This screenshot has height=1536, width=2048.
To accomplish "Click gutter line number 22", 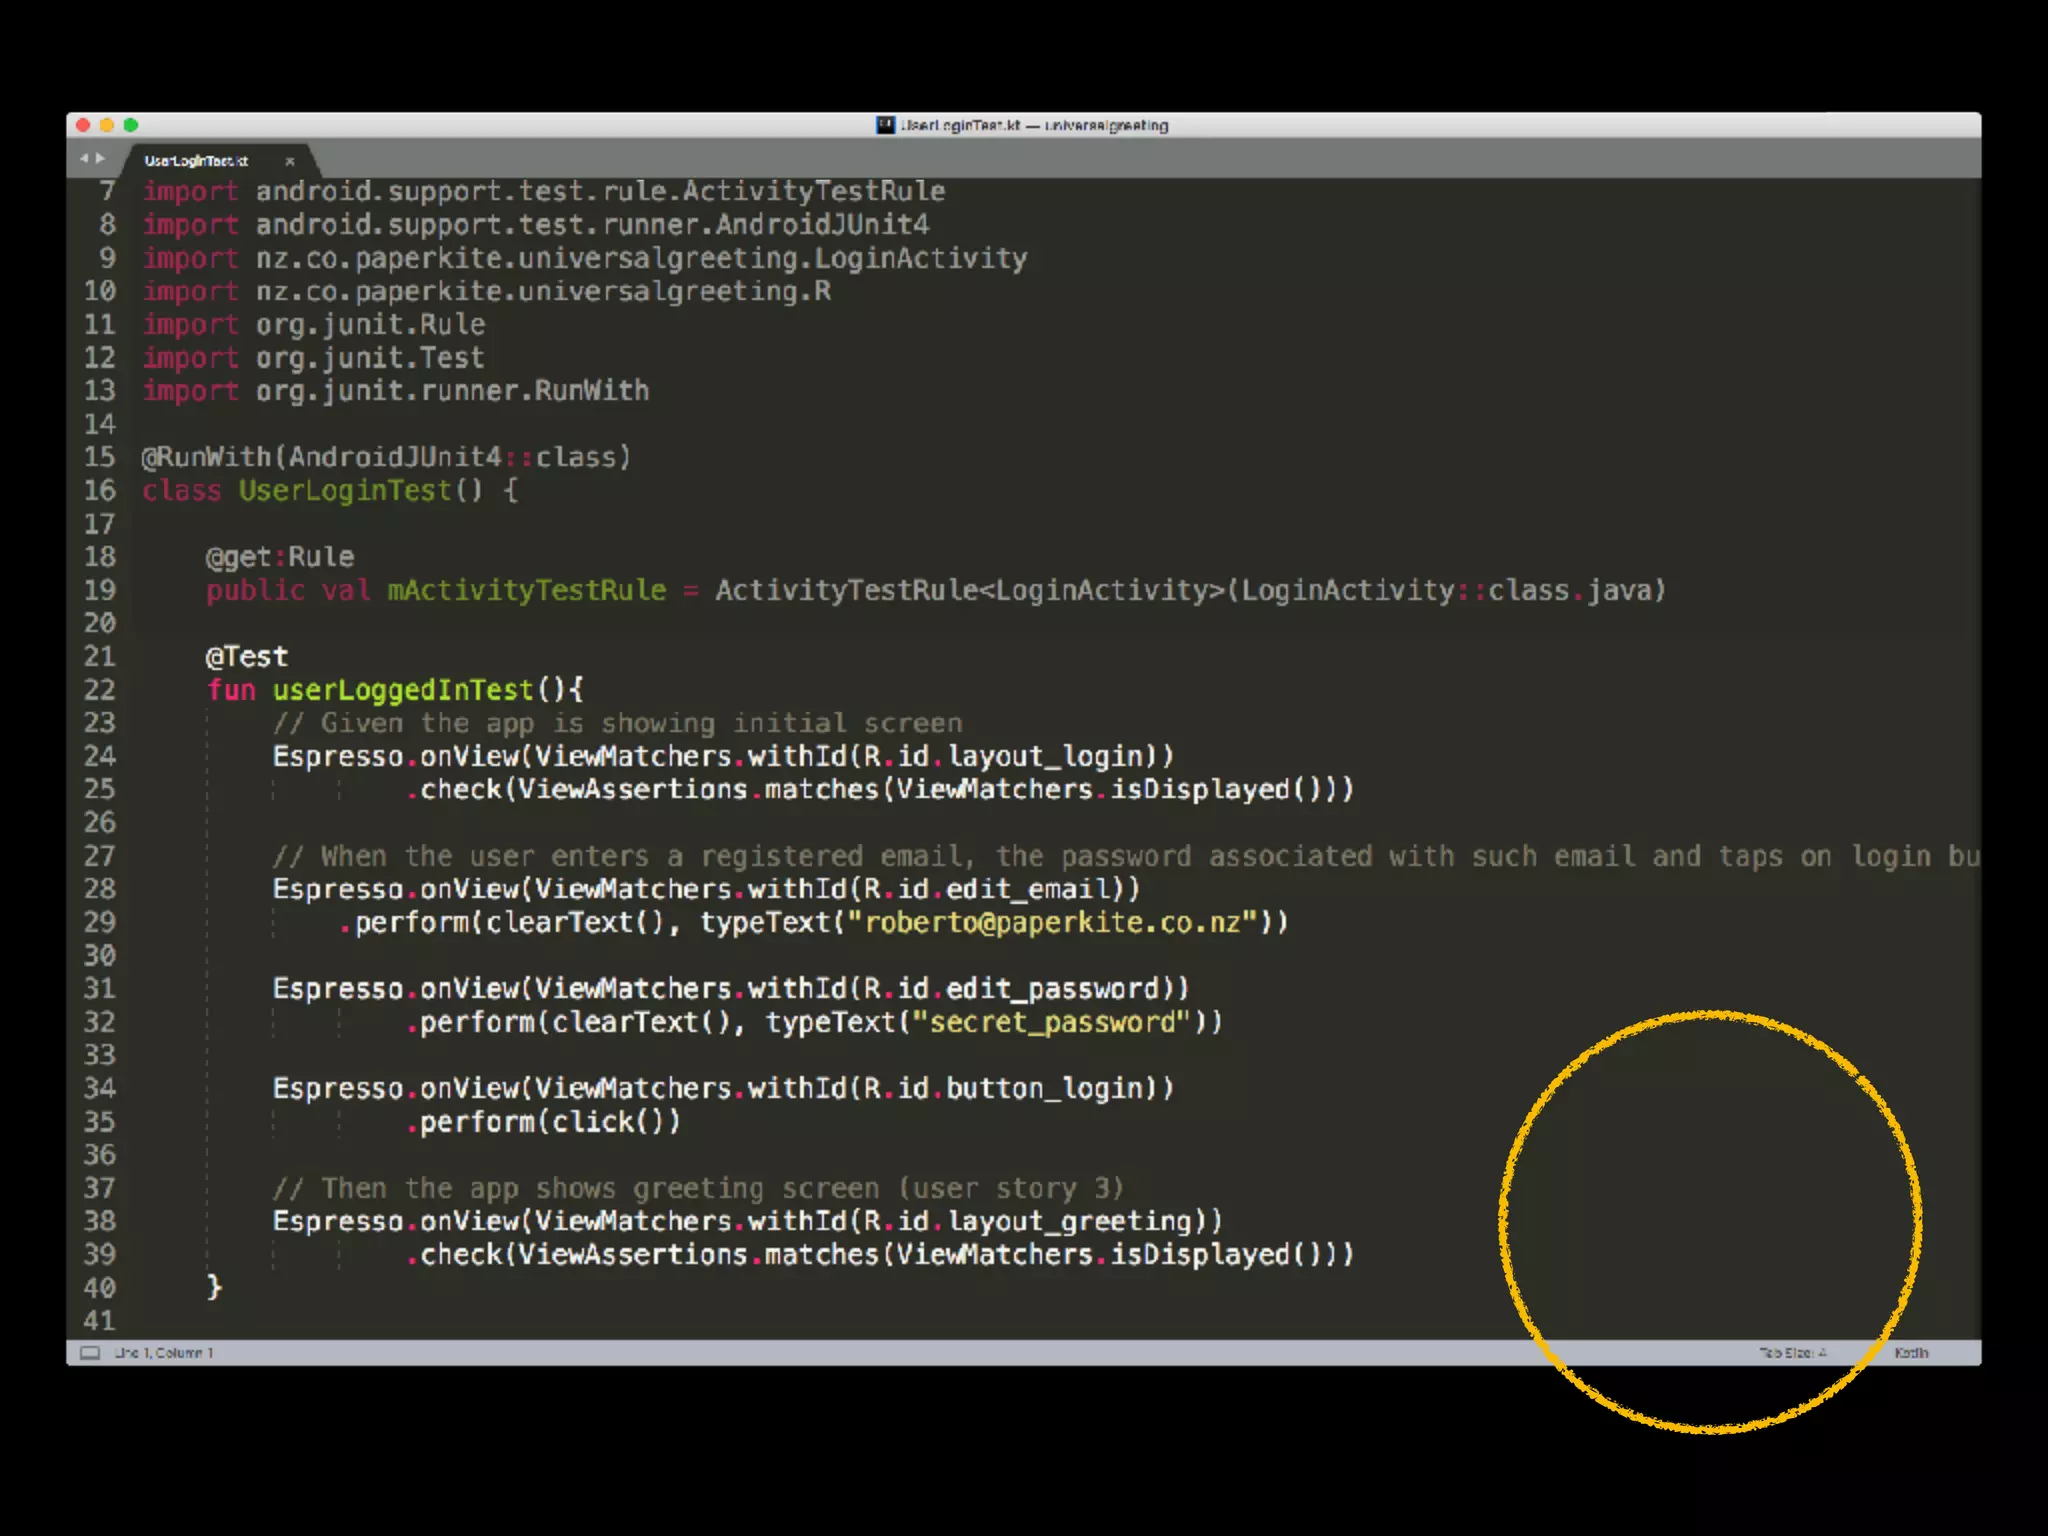I will pyautogui.click(x=99, y=690).
